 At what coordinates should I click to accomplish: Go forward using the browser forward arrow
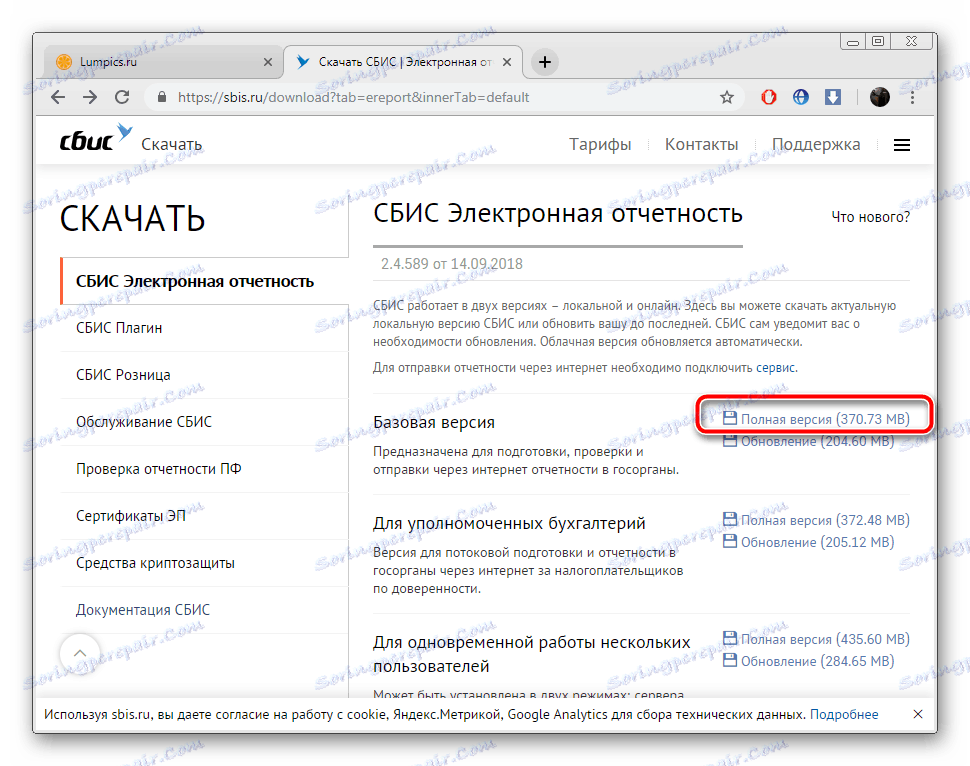[x=90, y=97]
